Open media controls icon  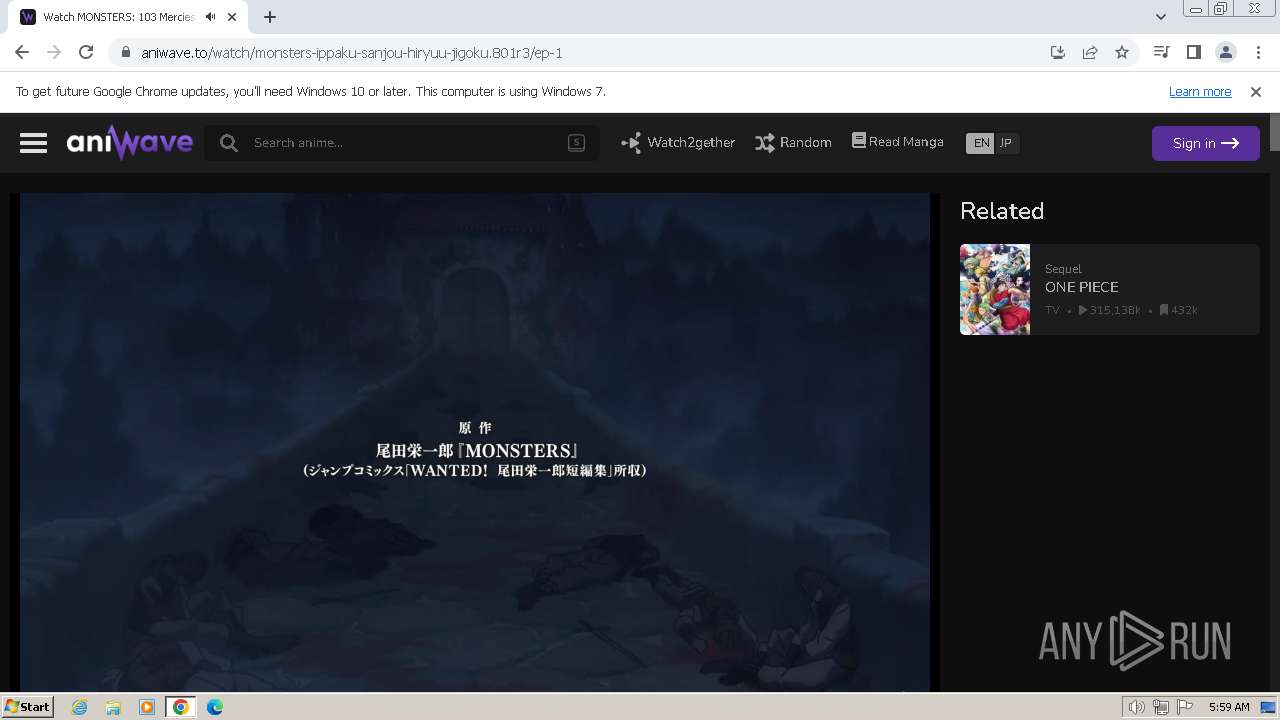coord(1161,52)
